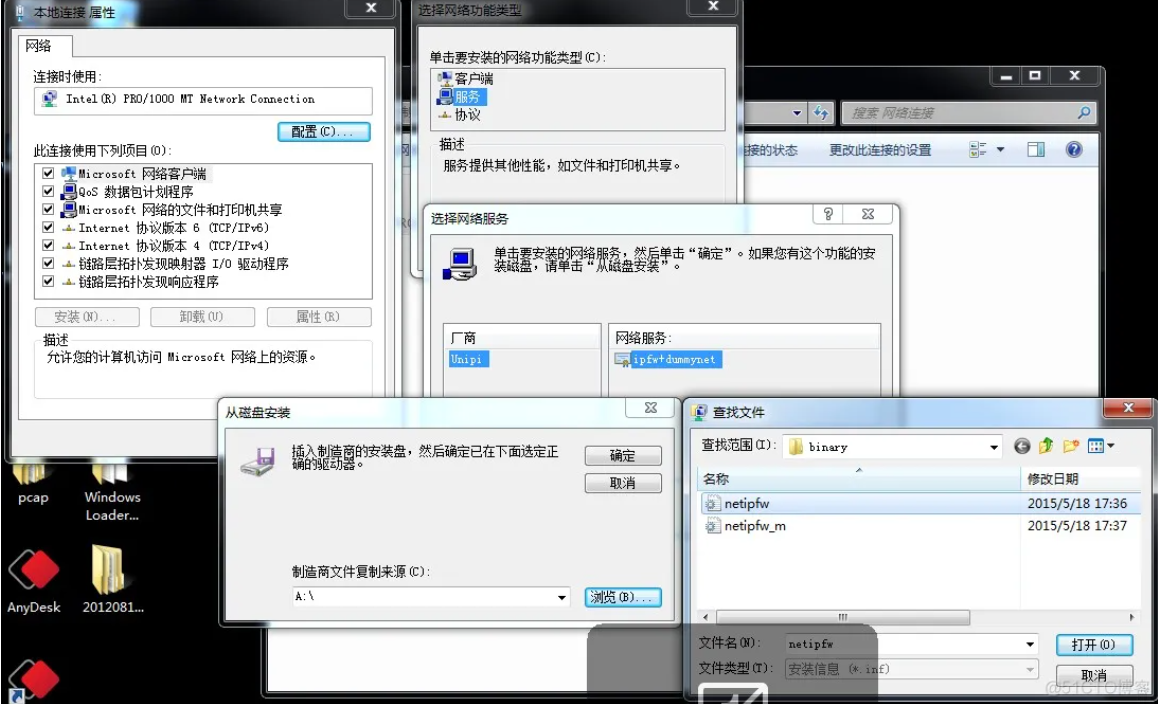This screenshot has height=704, width=1158.
Task: Toggle QoS 数据包计划程序 checkbox
Action: 48,191
